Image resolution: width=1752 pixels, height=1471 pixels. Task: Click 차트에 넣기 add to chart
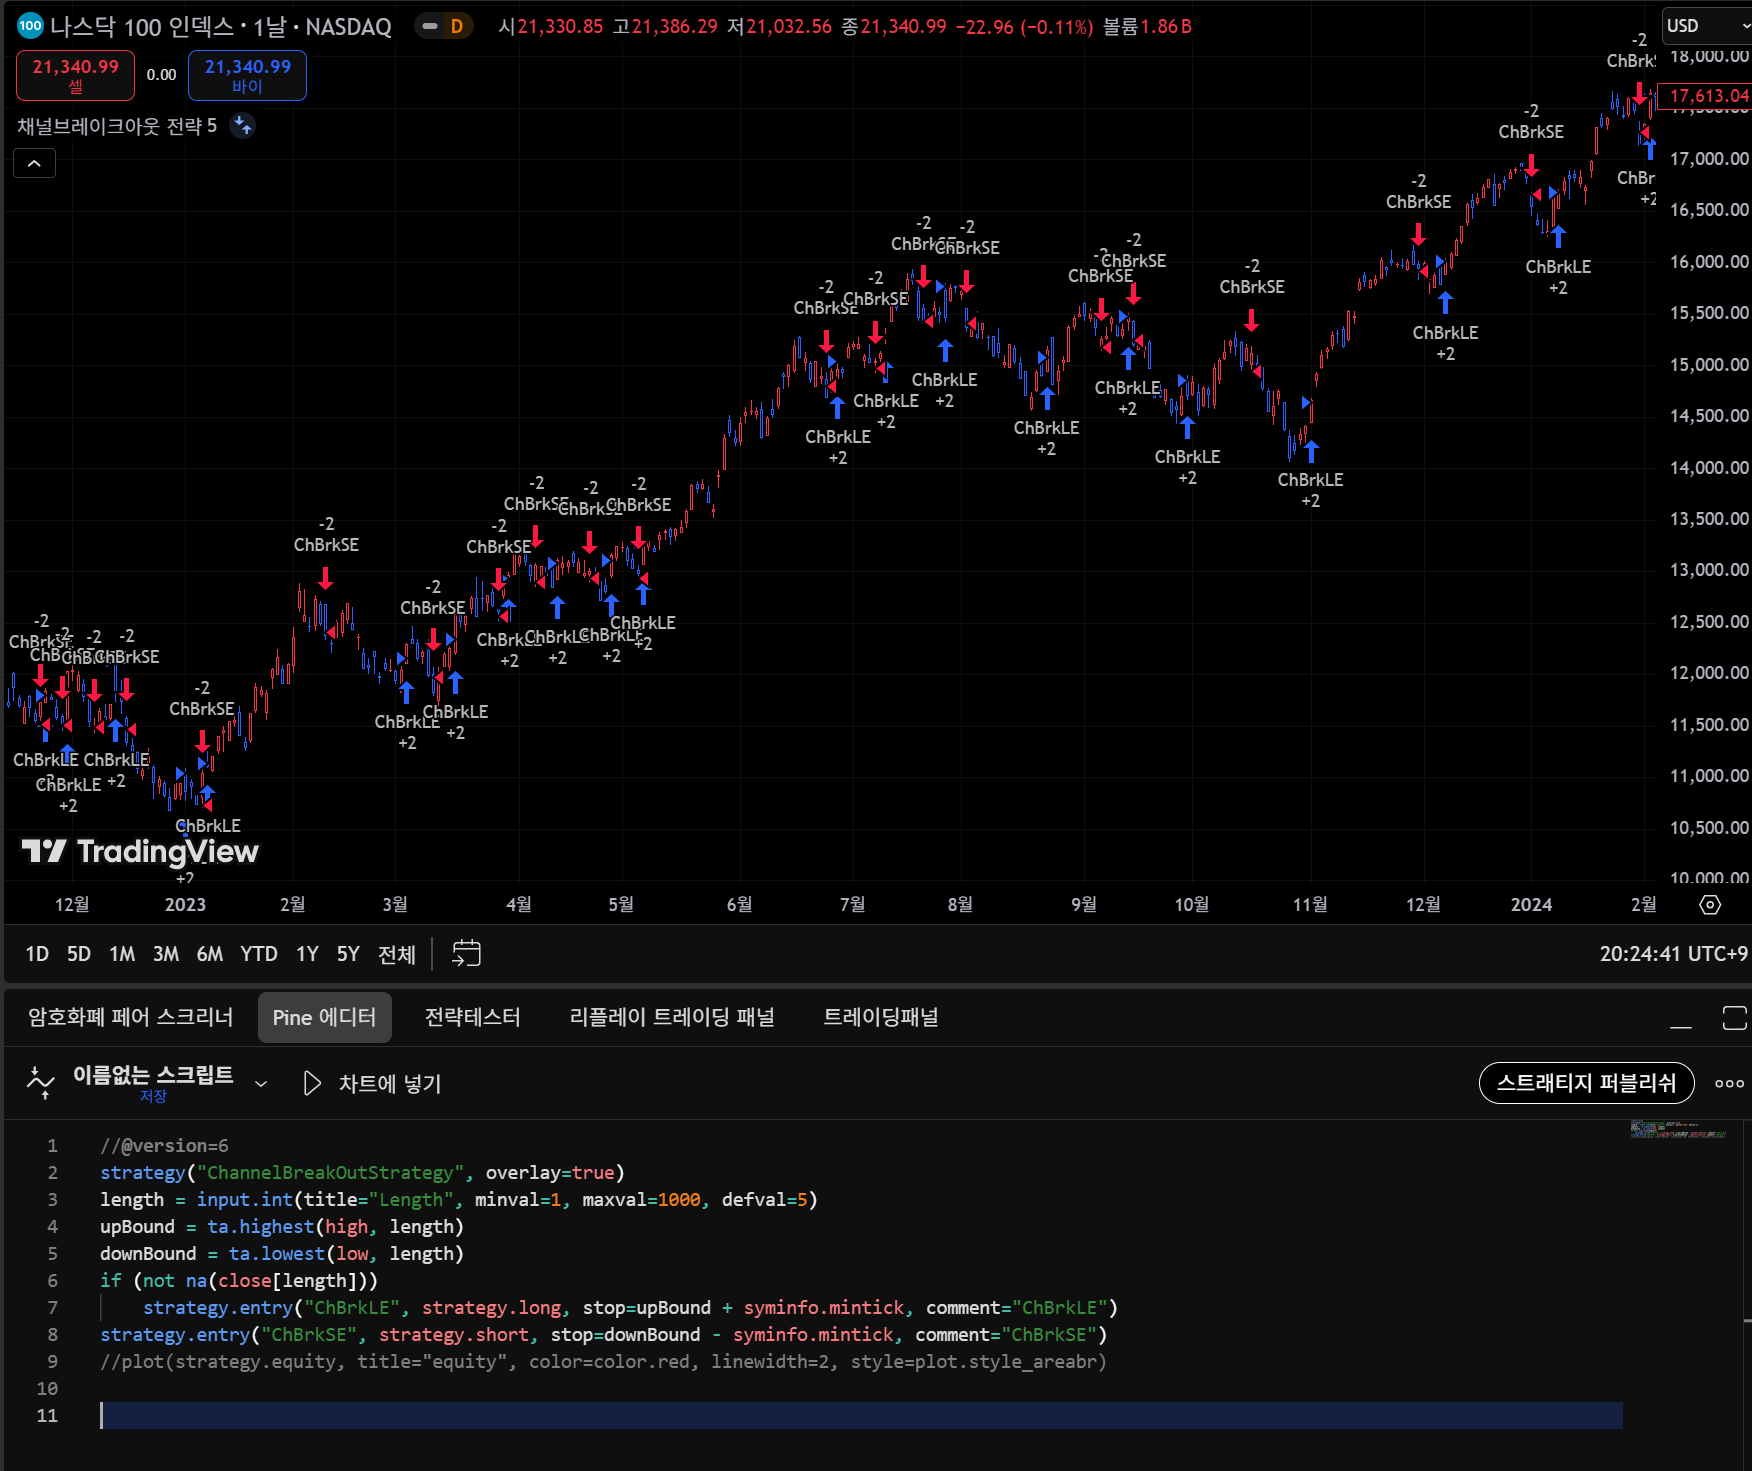[x=390, y=1083]
